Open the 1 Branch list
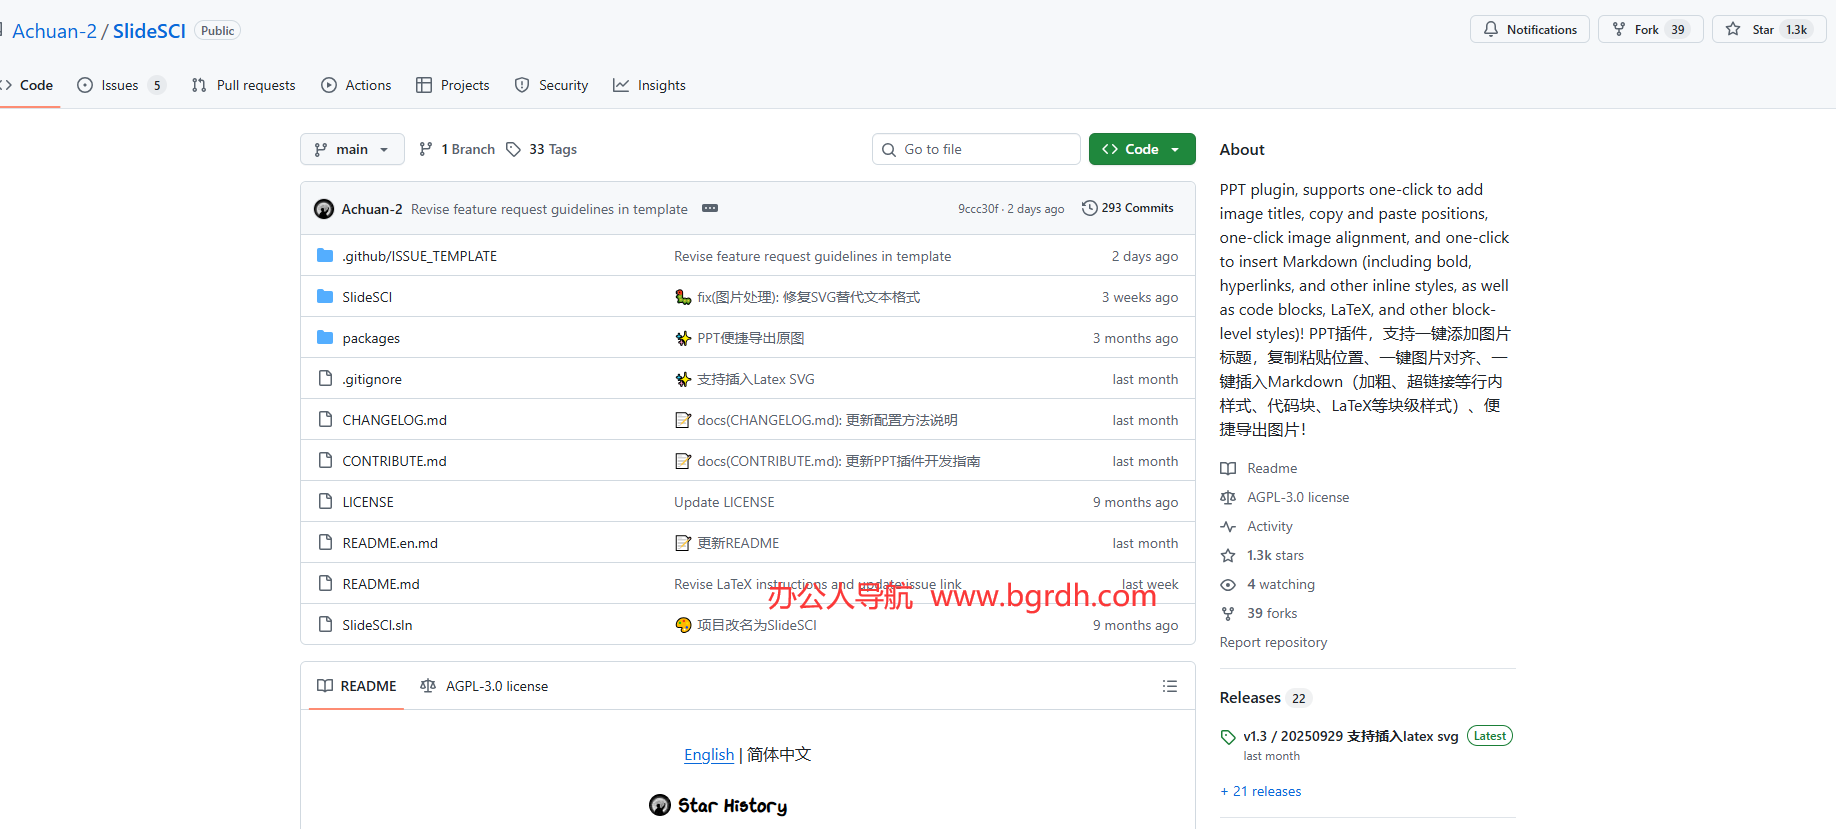Viewport: 1836px width, 829px height. pyautogui.click(x=457, y=149)
